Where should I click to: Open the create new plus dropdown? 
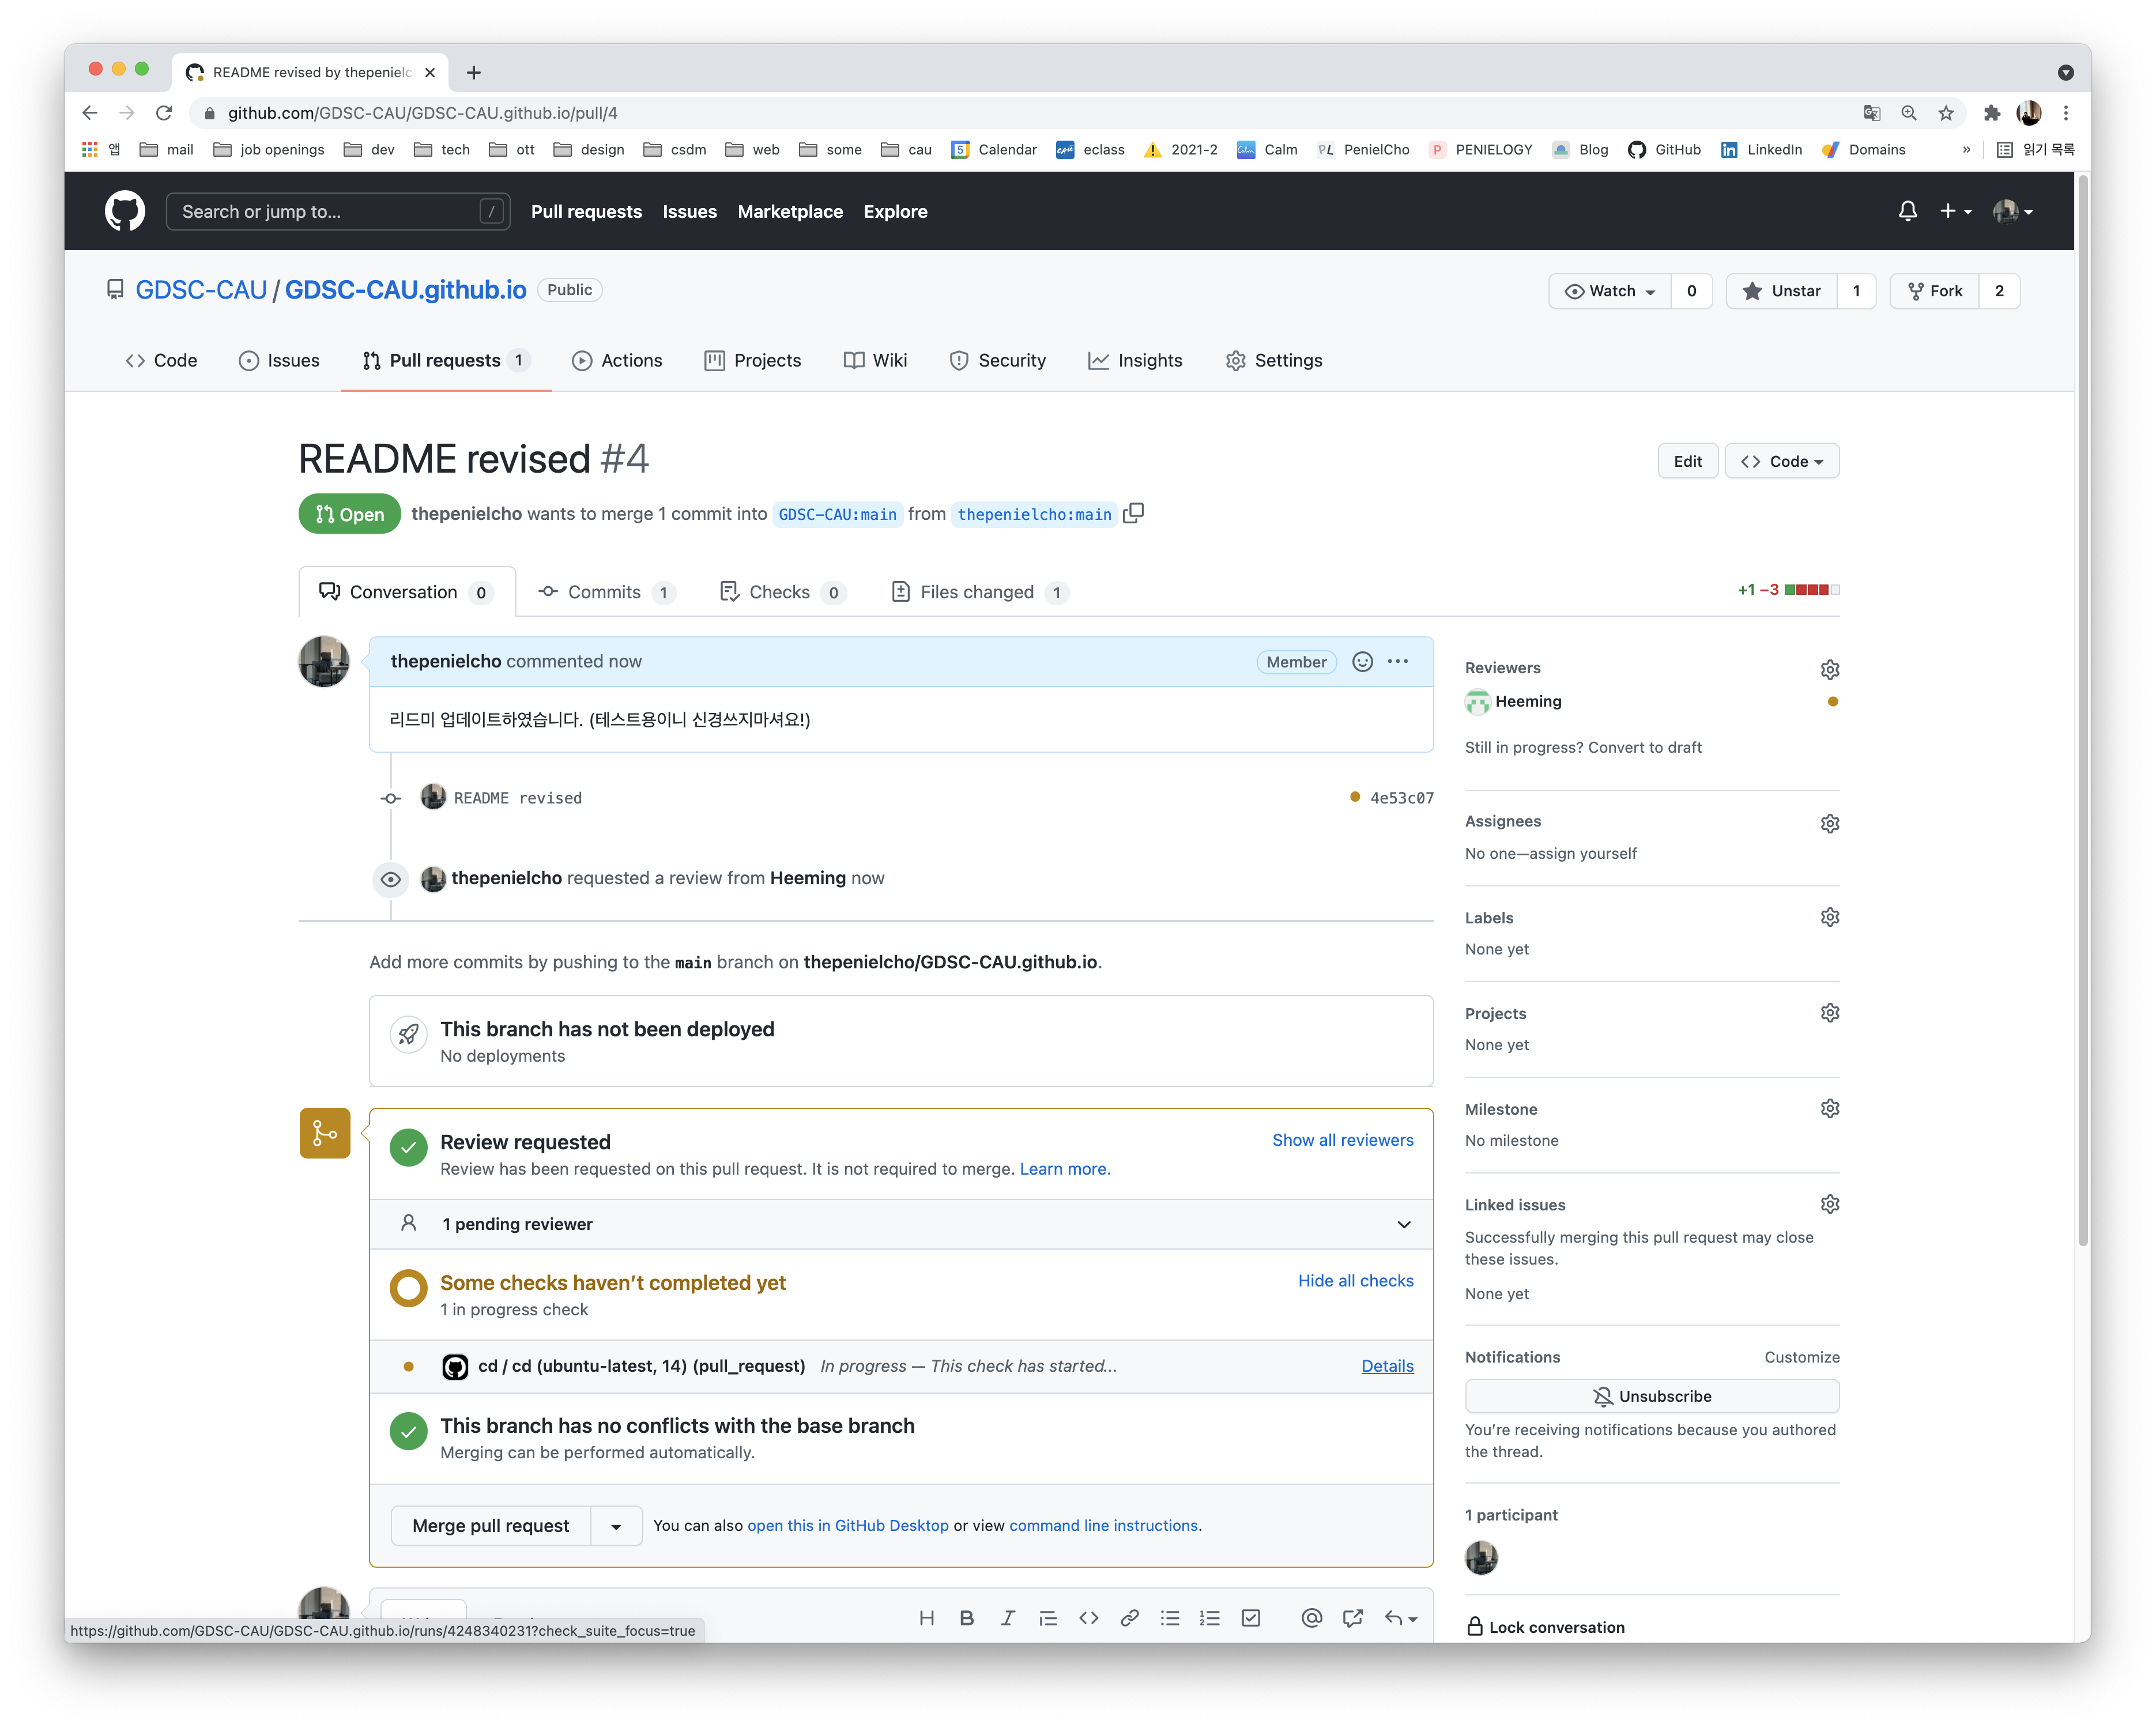(x=1956, y=211)
